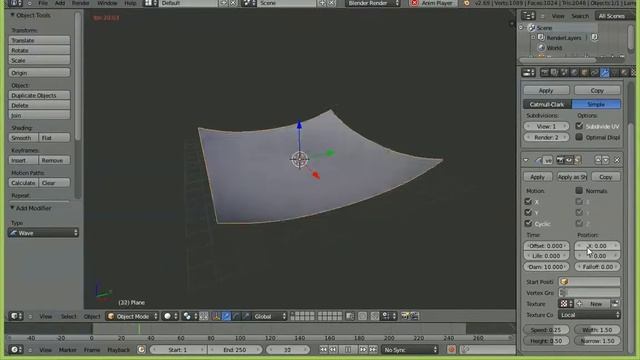Open the modifiers properties tab (wrench icon)
The height and width of the screenshot is (360, 640).
point(604,73)
